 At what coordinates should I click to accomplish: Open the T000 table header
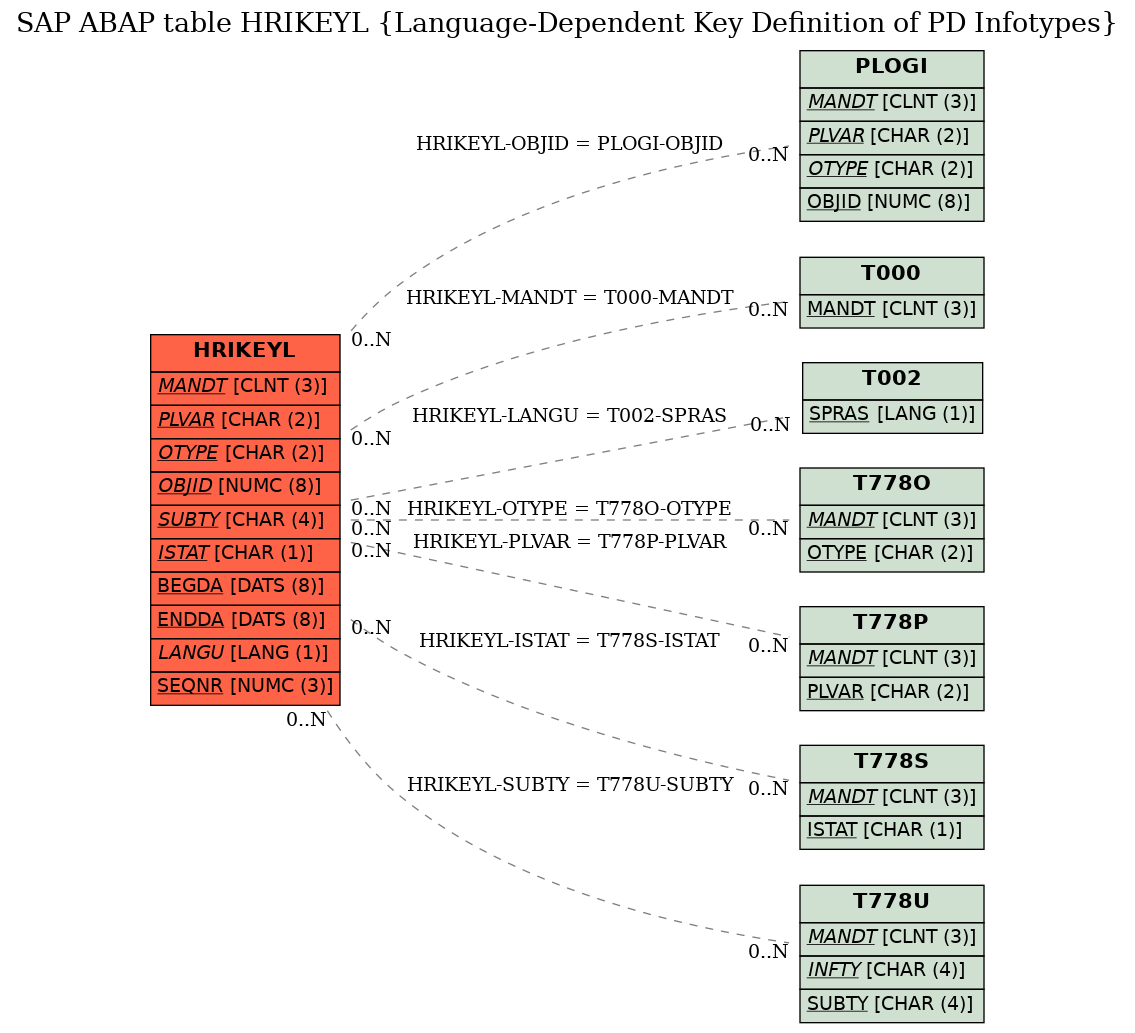pos(891,275)
